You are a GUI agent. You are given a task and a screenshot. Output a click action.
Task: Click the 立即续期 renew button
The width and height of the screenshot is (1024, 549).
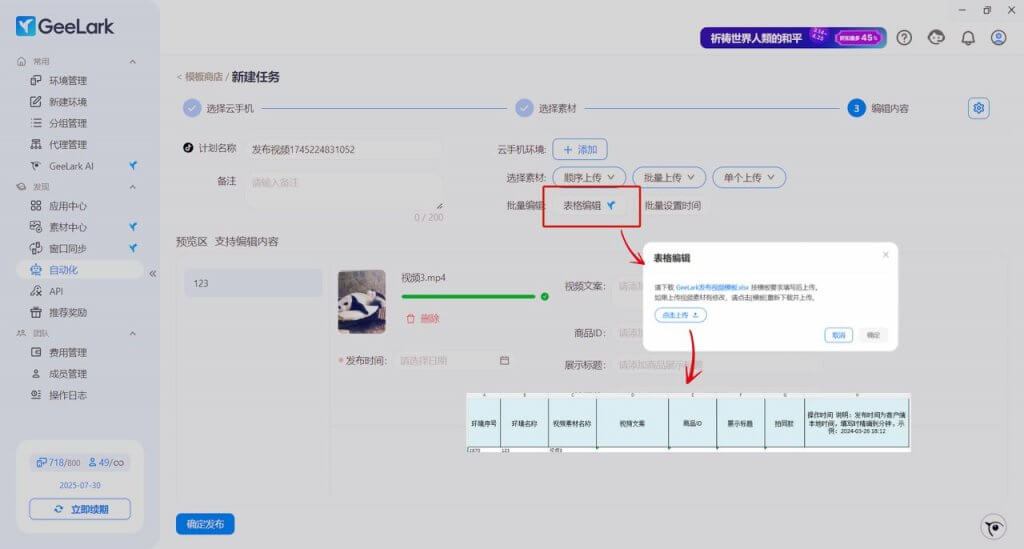[x=80, y=509]
